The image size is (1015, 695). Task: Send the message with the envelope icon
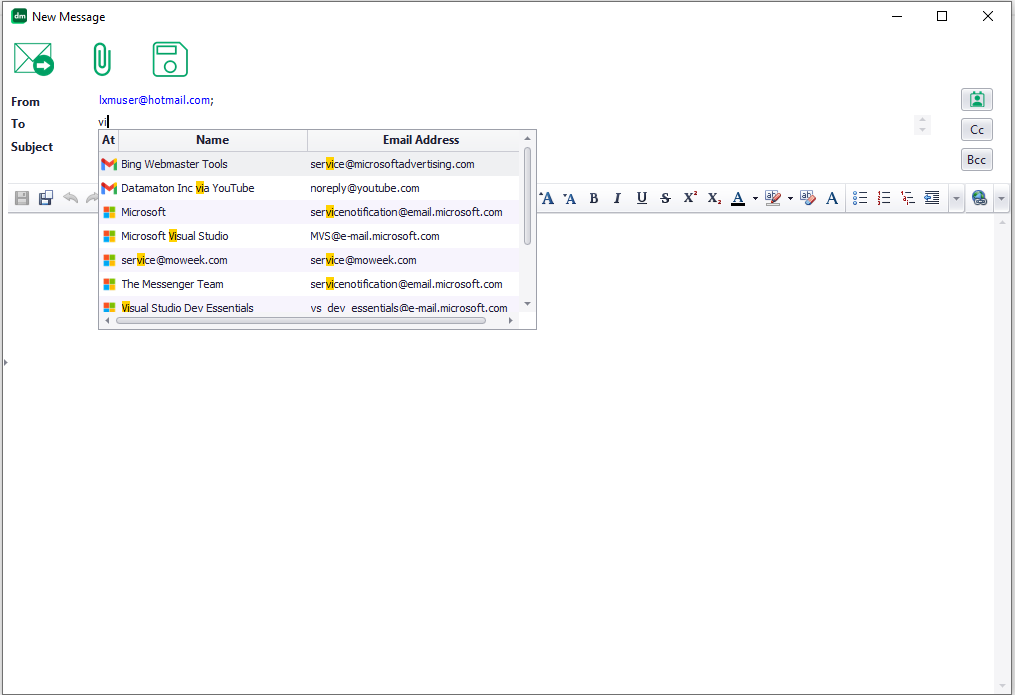click(34, 59)
